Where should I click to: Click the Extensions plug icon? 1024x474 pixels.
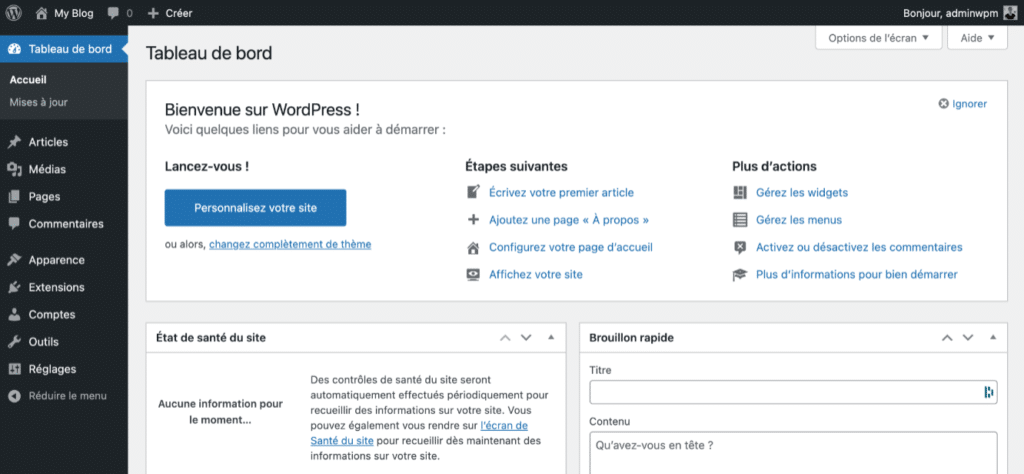coord(14,287)
